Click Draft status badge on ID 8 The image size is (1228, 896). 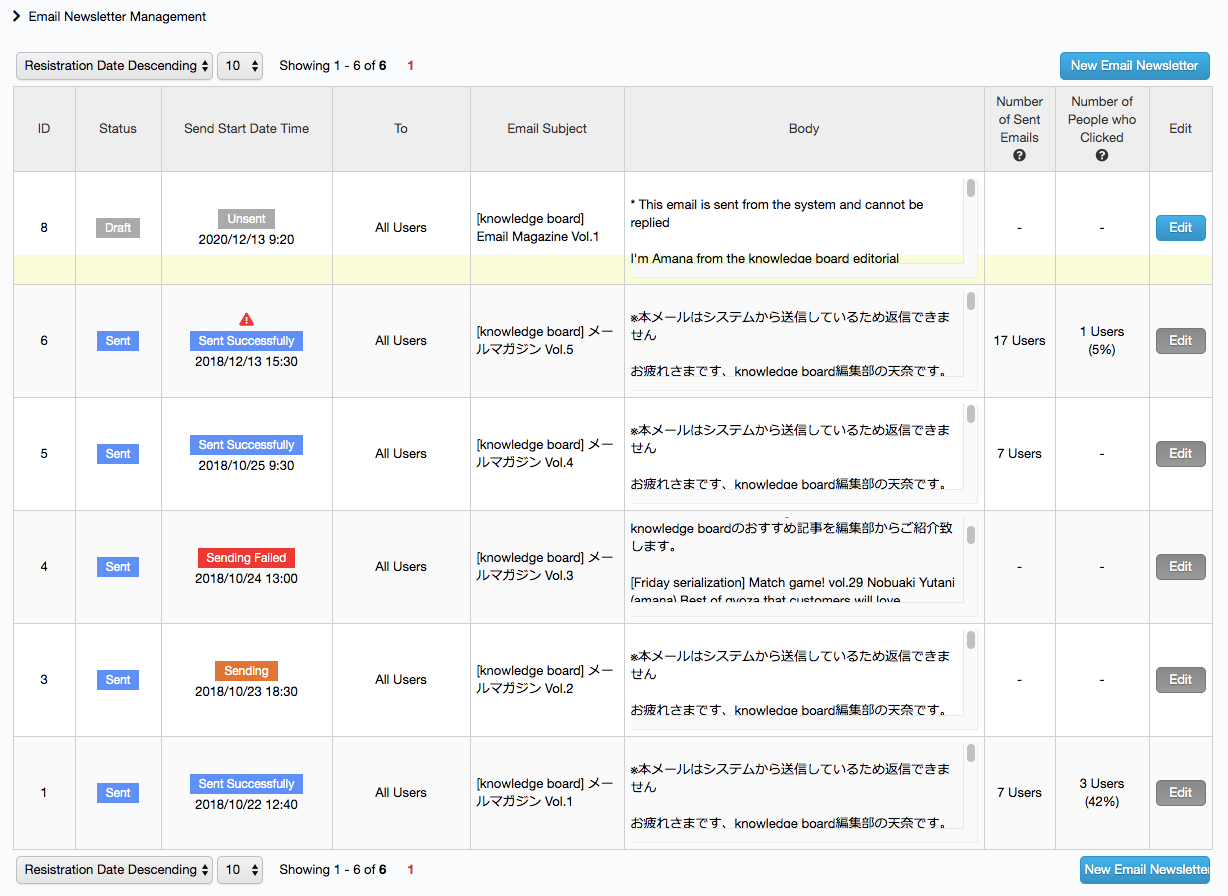(118, 228)
